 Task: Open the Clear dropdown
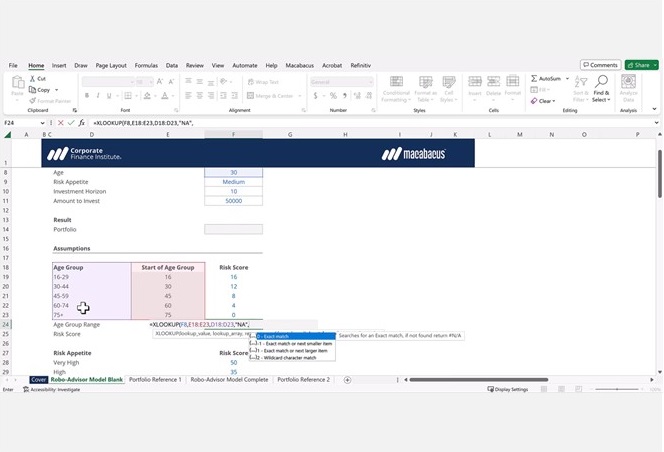[543, 101]
